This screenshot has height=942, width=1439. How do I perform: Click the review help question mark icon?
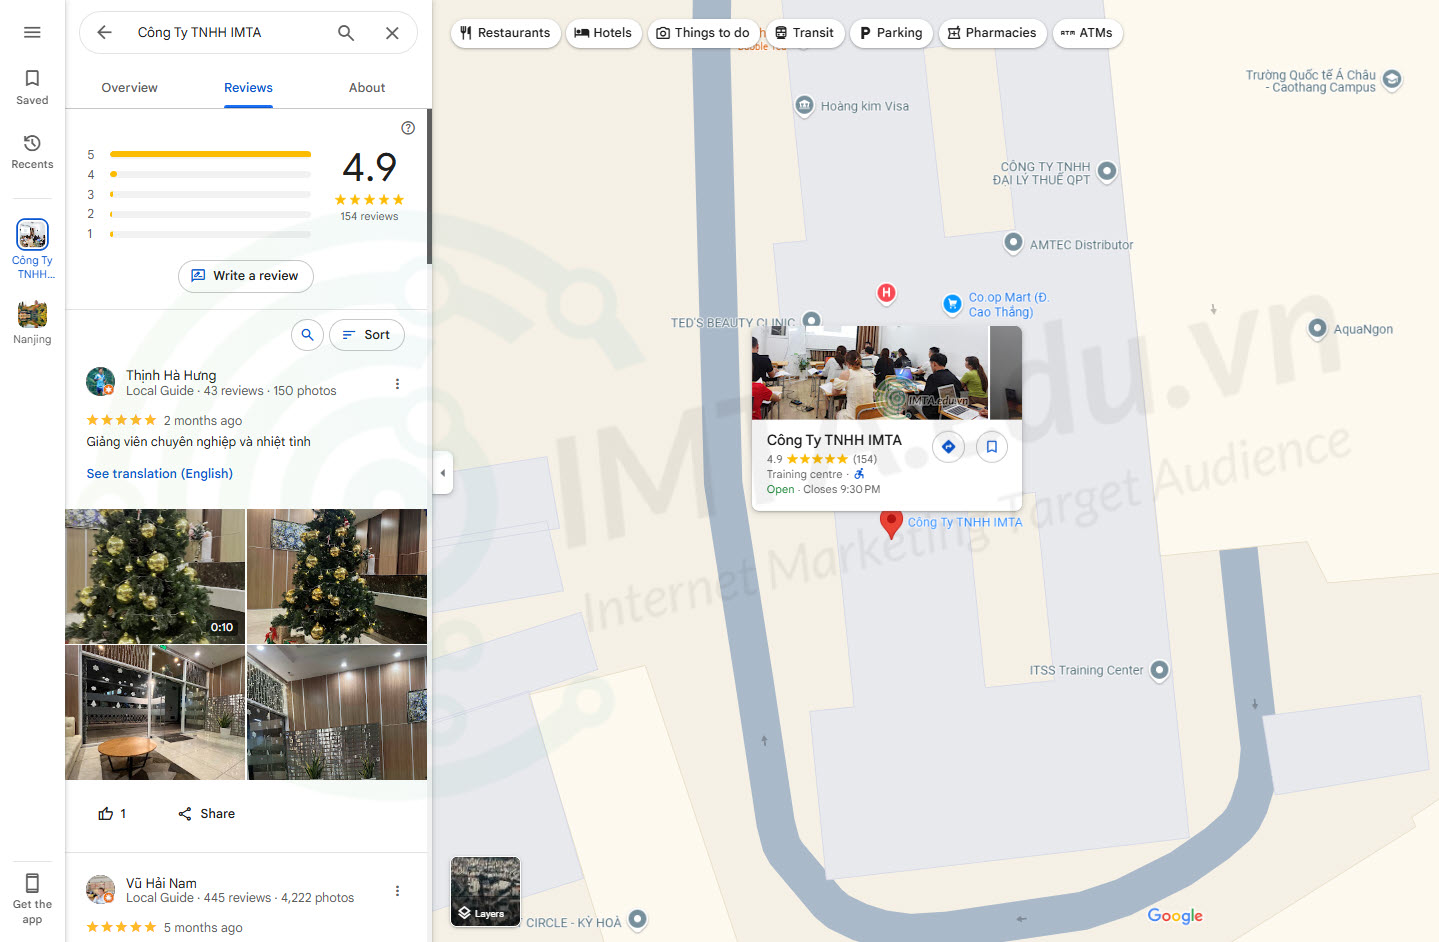pyautogui.click(x=408, y=128)
